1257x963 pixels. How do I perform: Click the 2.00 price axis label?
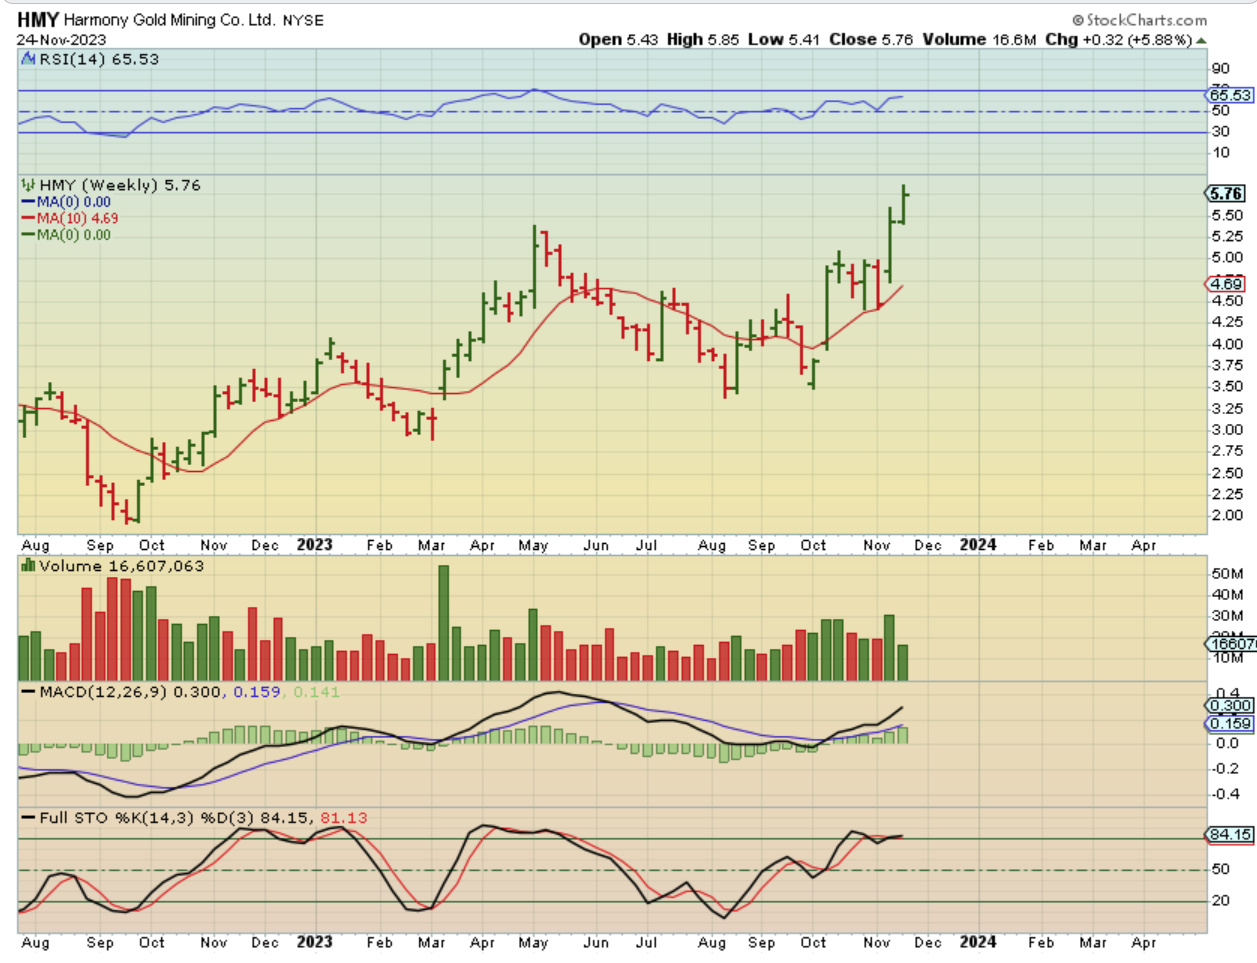[x=1227, y=516]
